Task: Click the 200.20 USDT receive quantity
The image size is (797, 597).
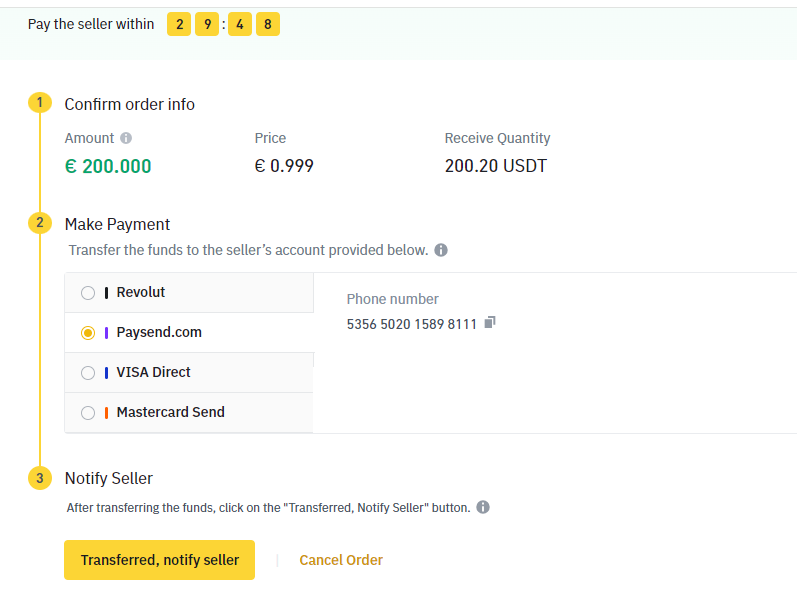Action: click(x=496, y=166)
